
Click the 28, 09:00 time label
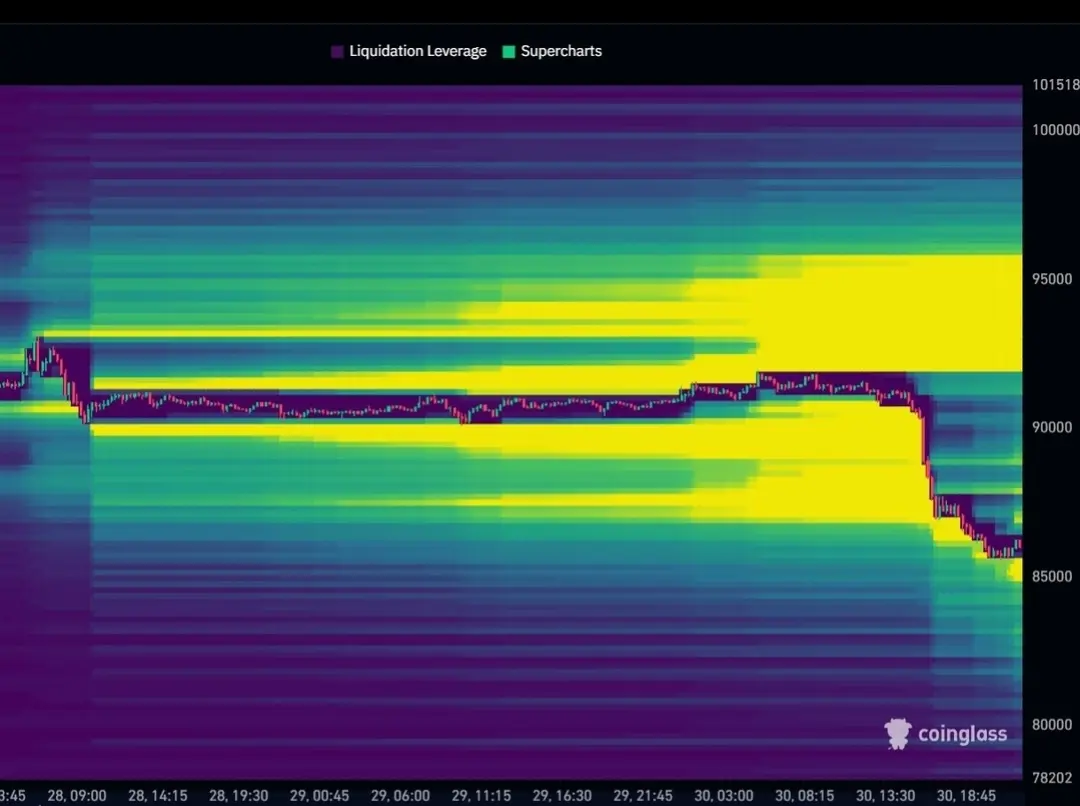click(x=76, y=796)
